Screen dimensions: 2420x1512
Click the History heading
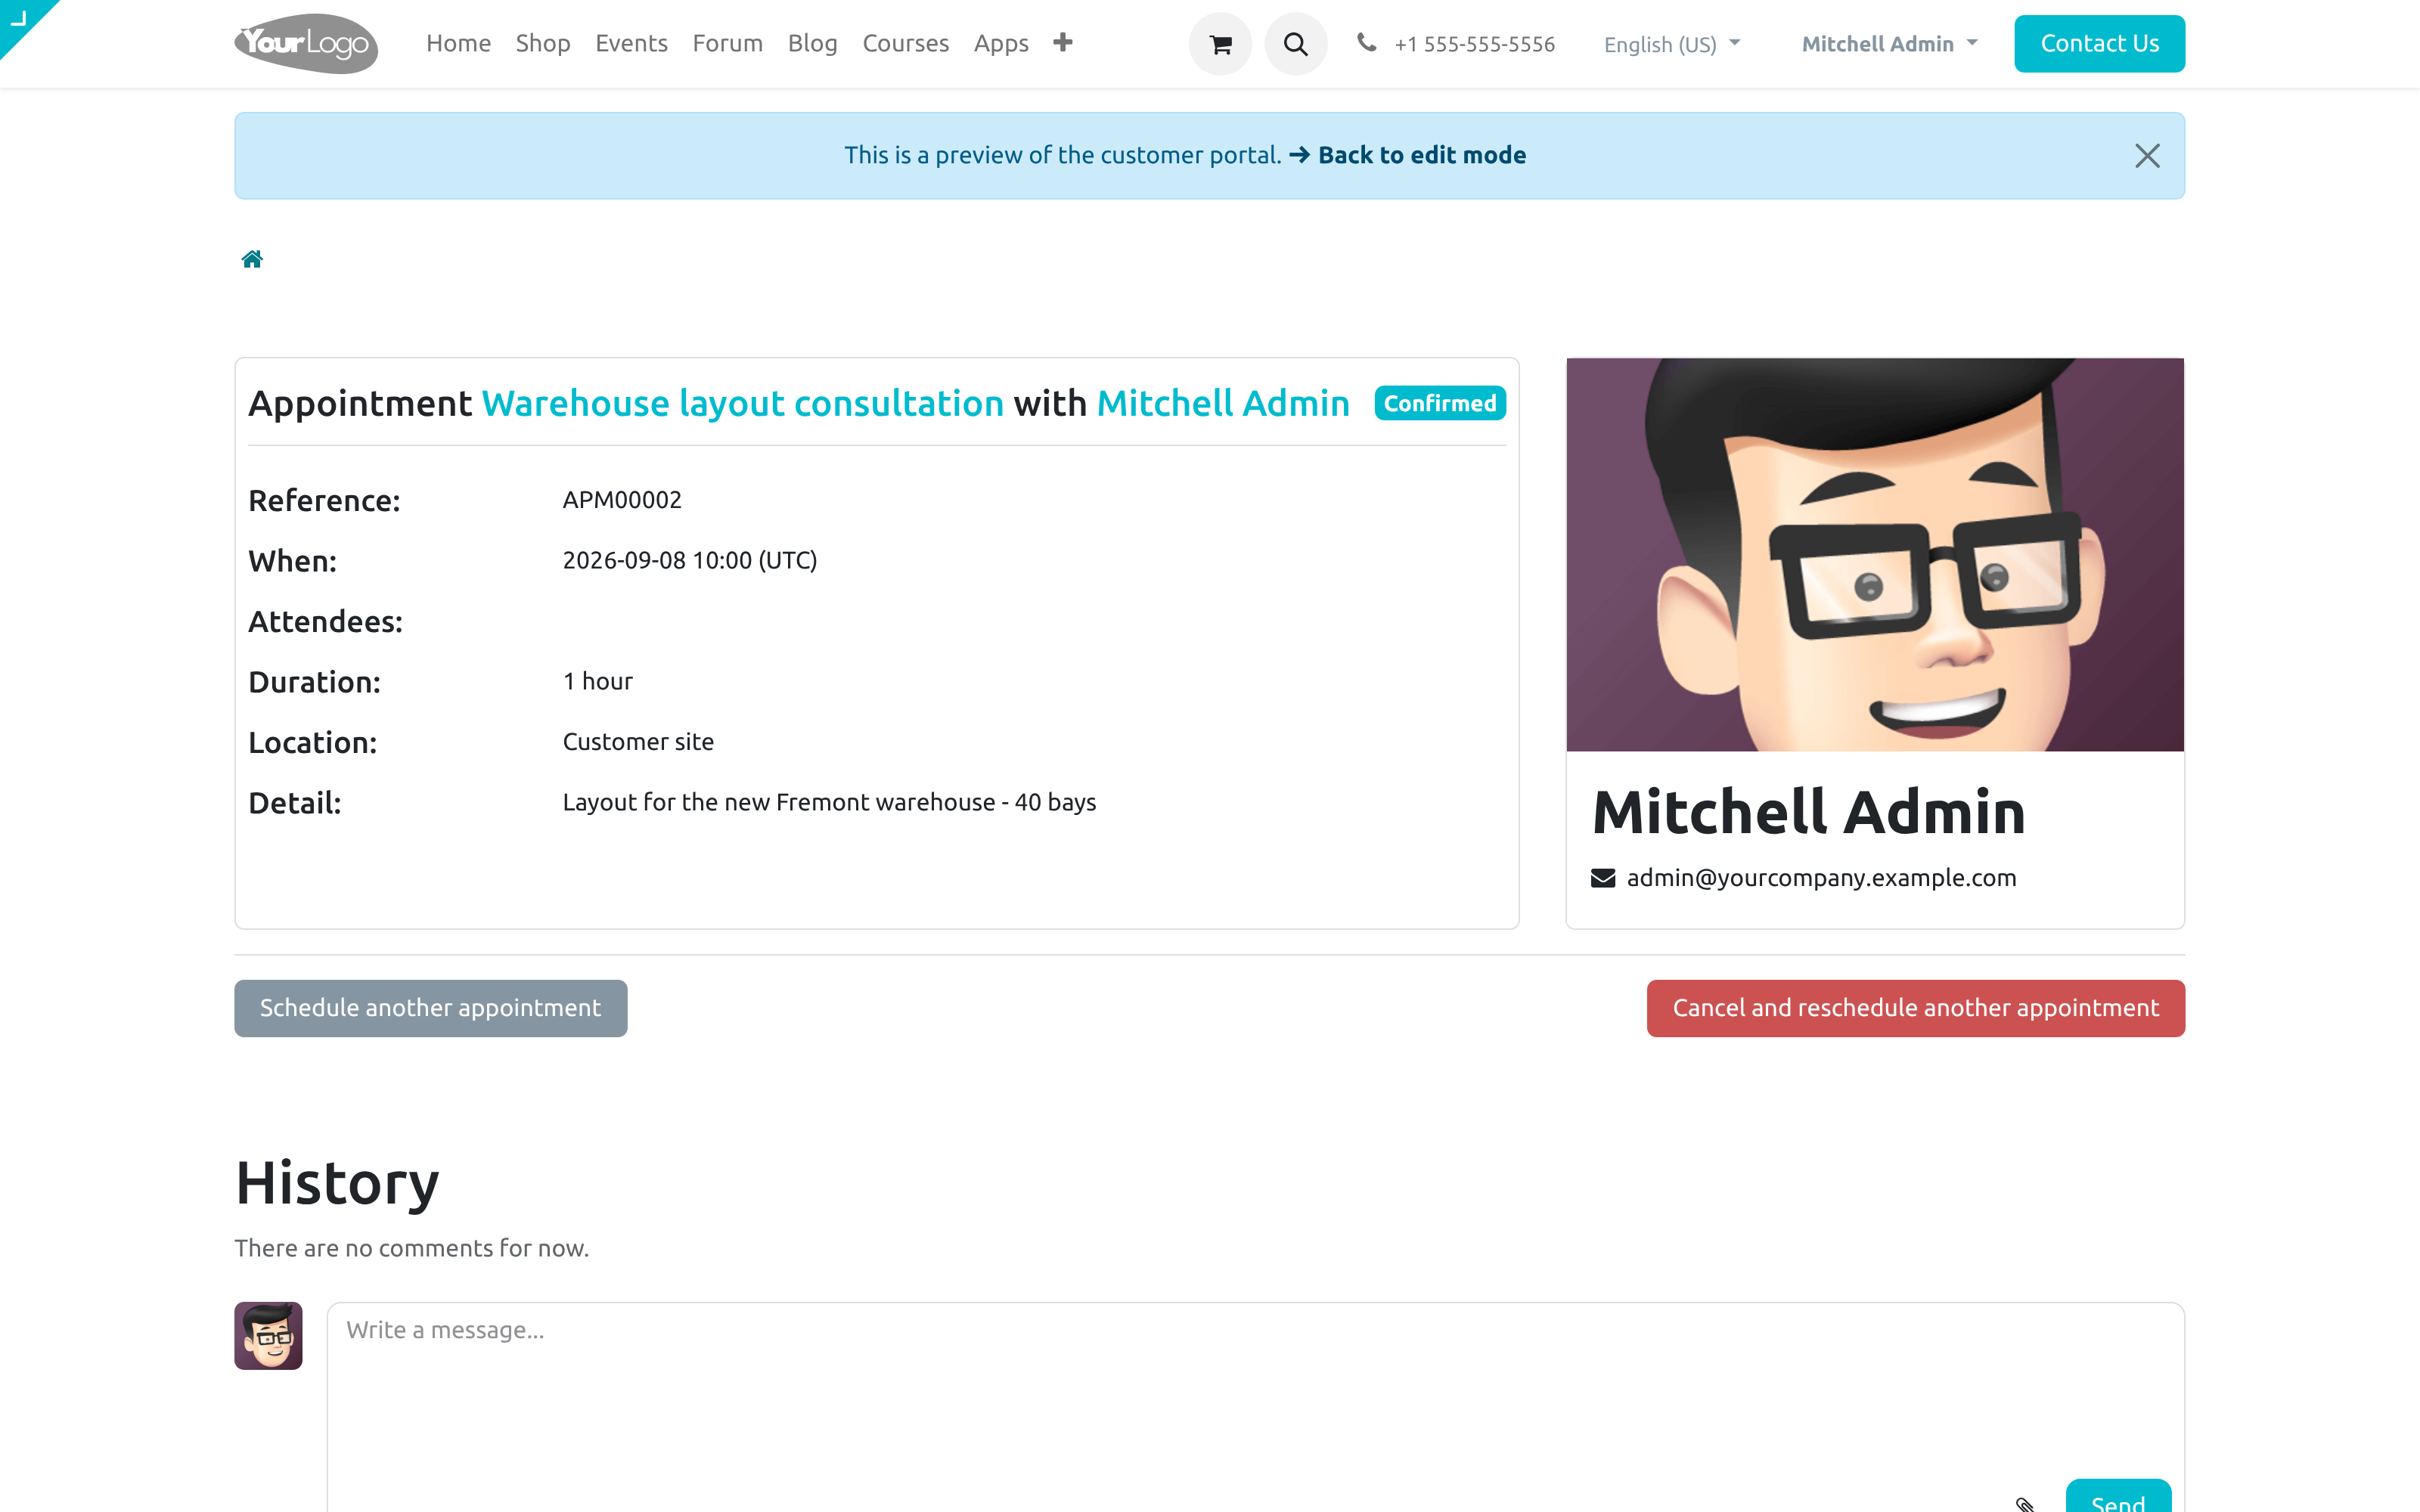click(337, 1183)
